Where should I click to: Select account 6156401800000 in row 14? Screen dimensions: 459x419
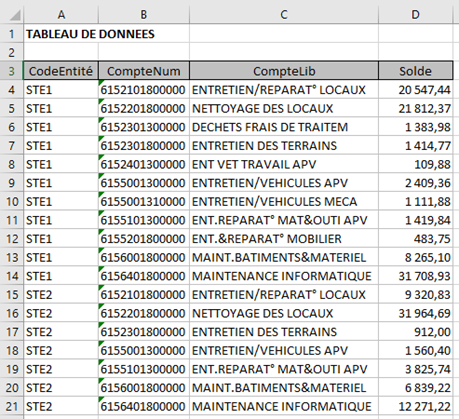144,276
